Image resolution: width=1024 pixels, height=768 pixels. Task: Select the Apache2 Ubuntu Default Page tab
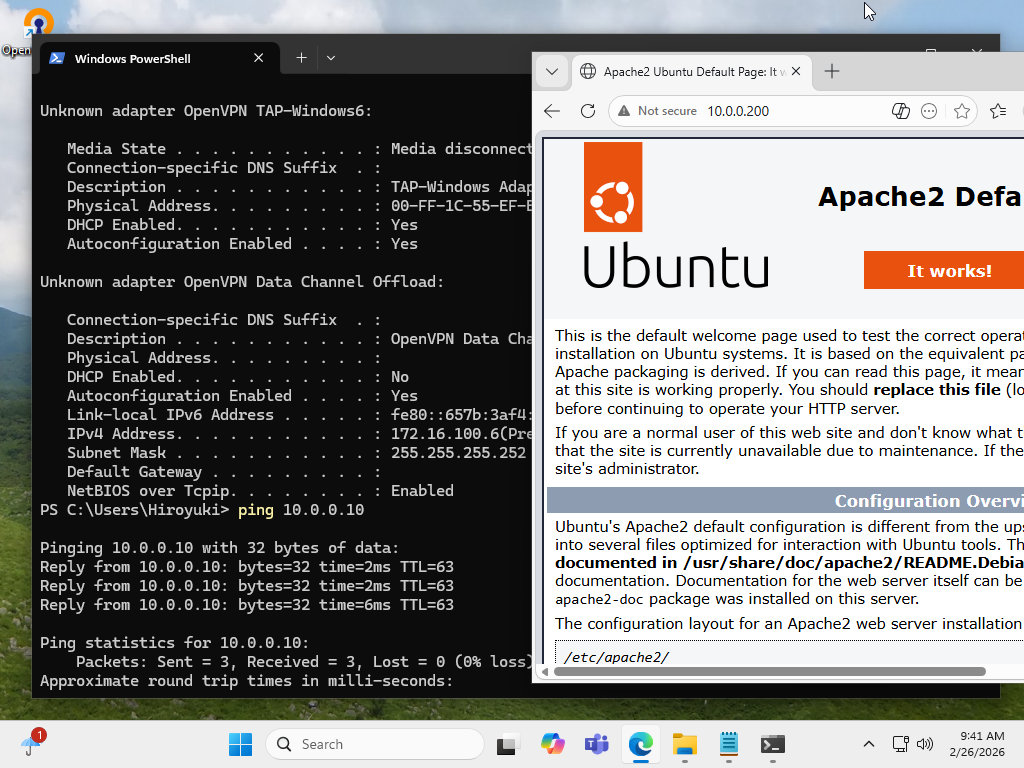pyautogui.click(x=692, y=72)
